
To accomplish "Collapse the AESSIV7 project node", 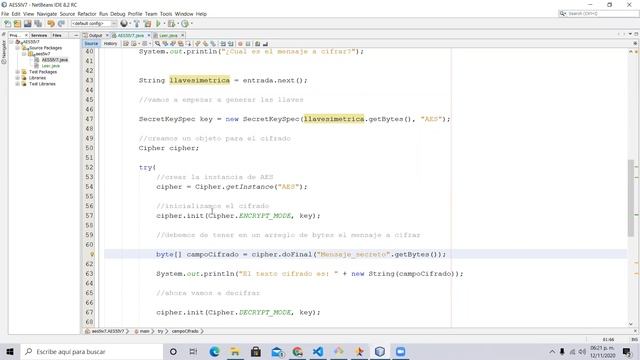I will click(11, 42).
